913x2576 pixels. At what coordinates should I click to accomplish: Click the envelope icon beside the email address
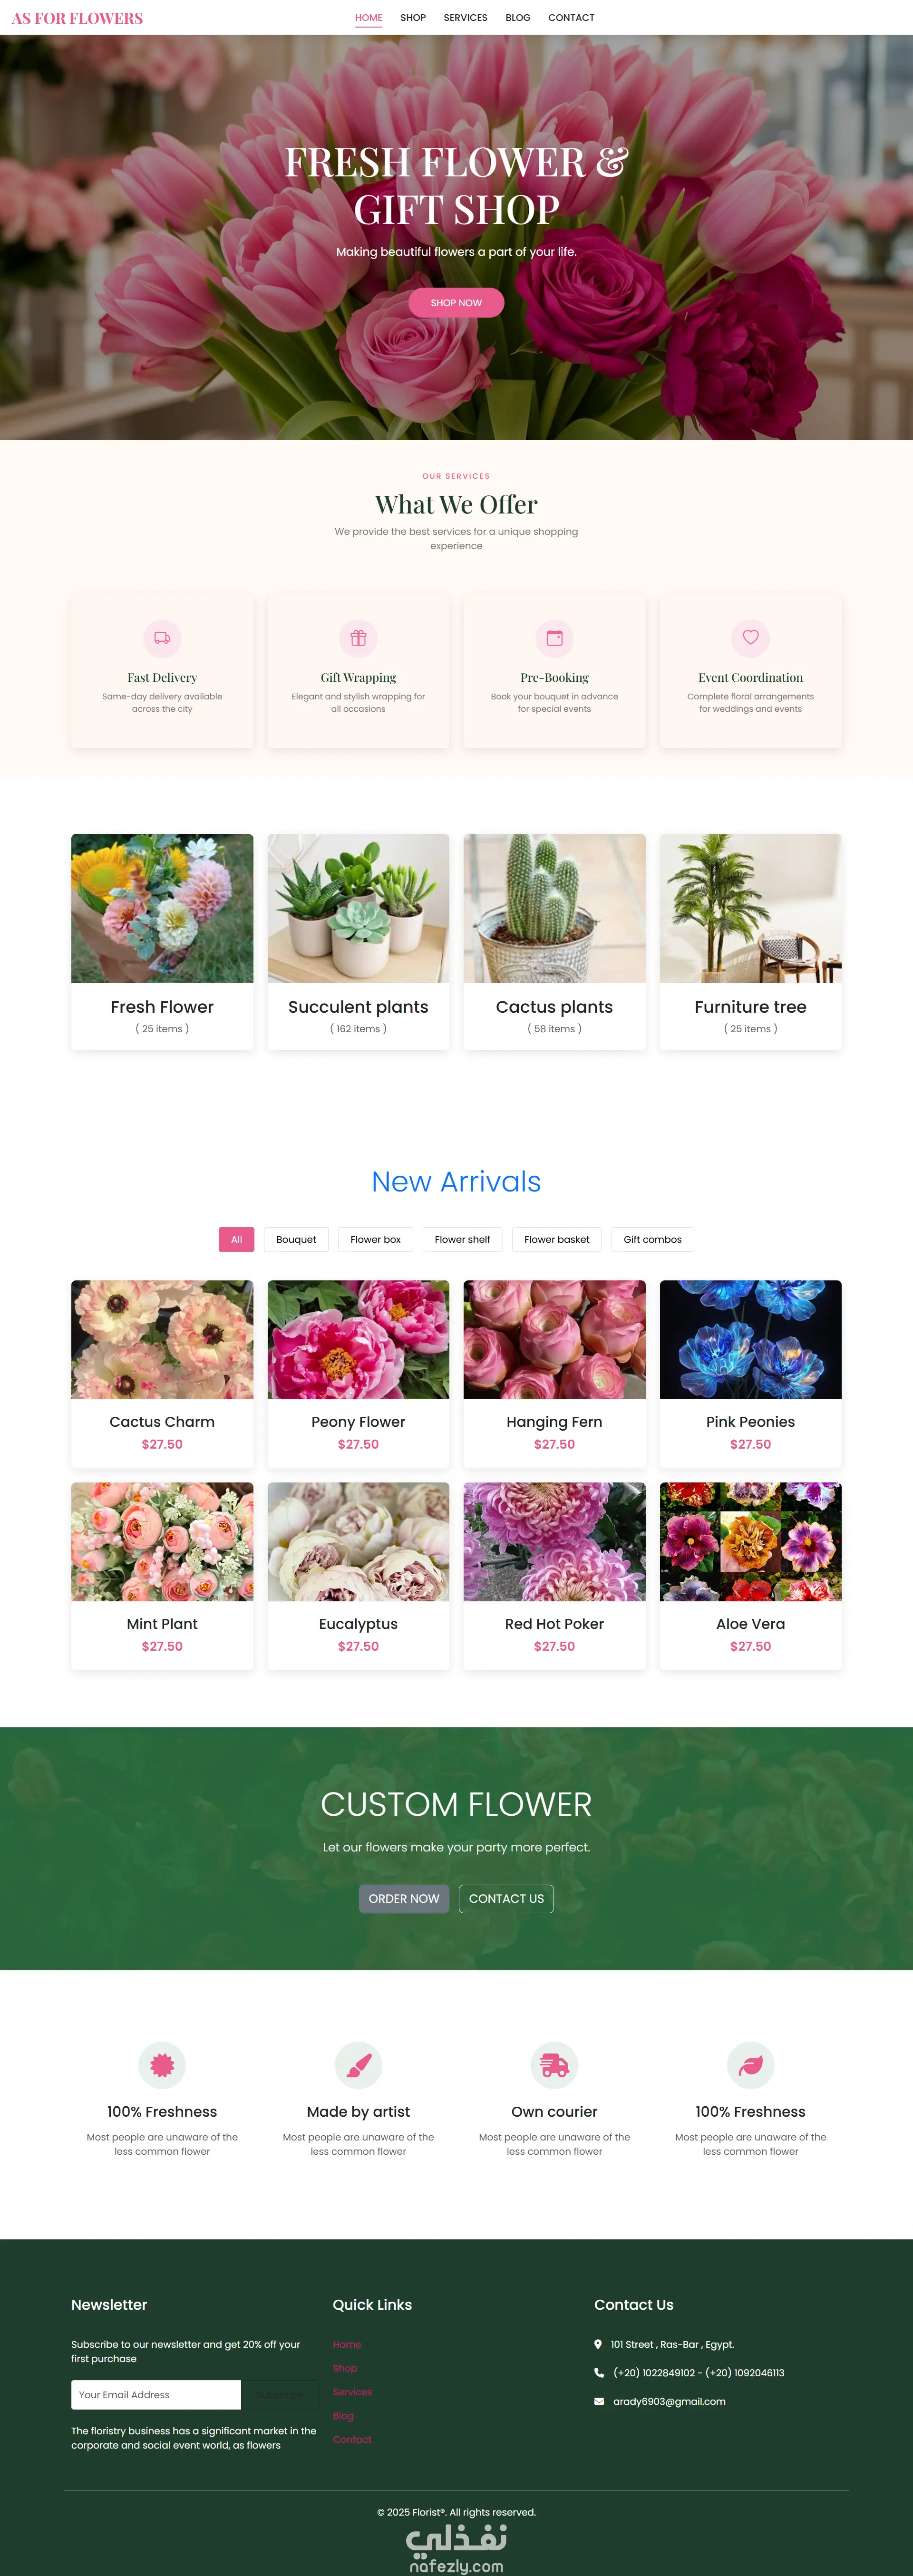click(x=599, y=2401)
